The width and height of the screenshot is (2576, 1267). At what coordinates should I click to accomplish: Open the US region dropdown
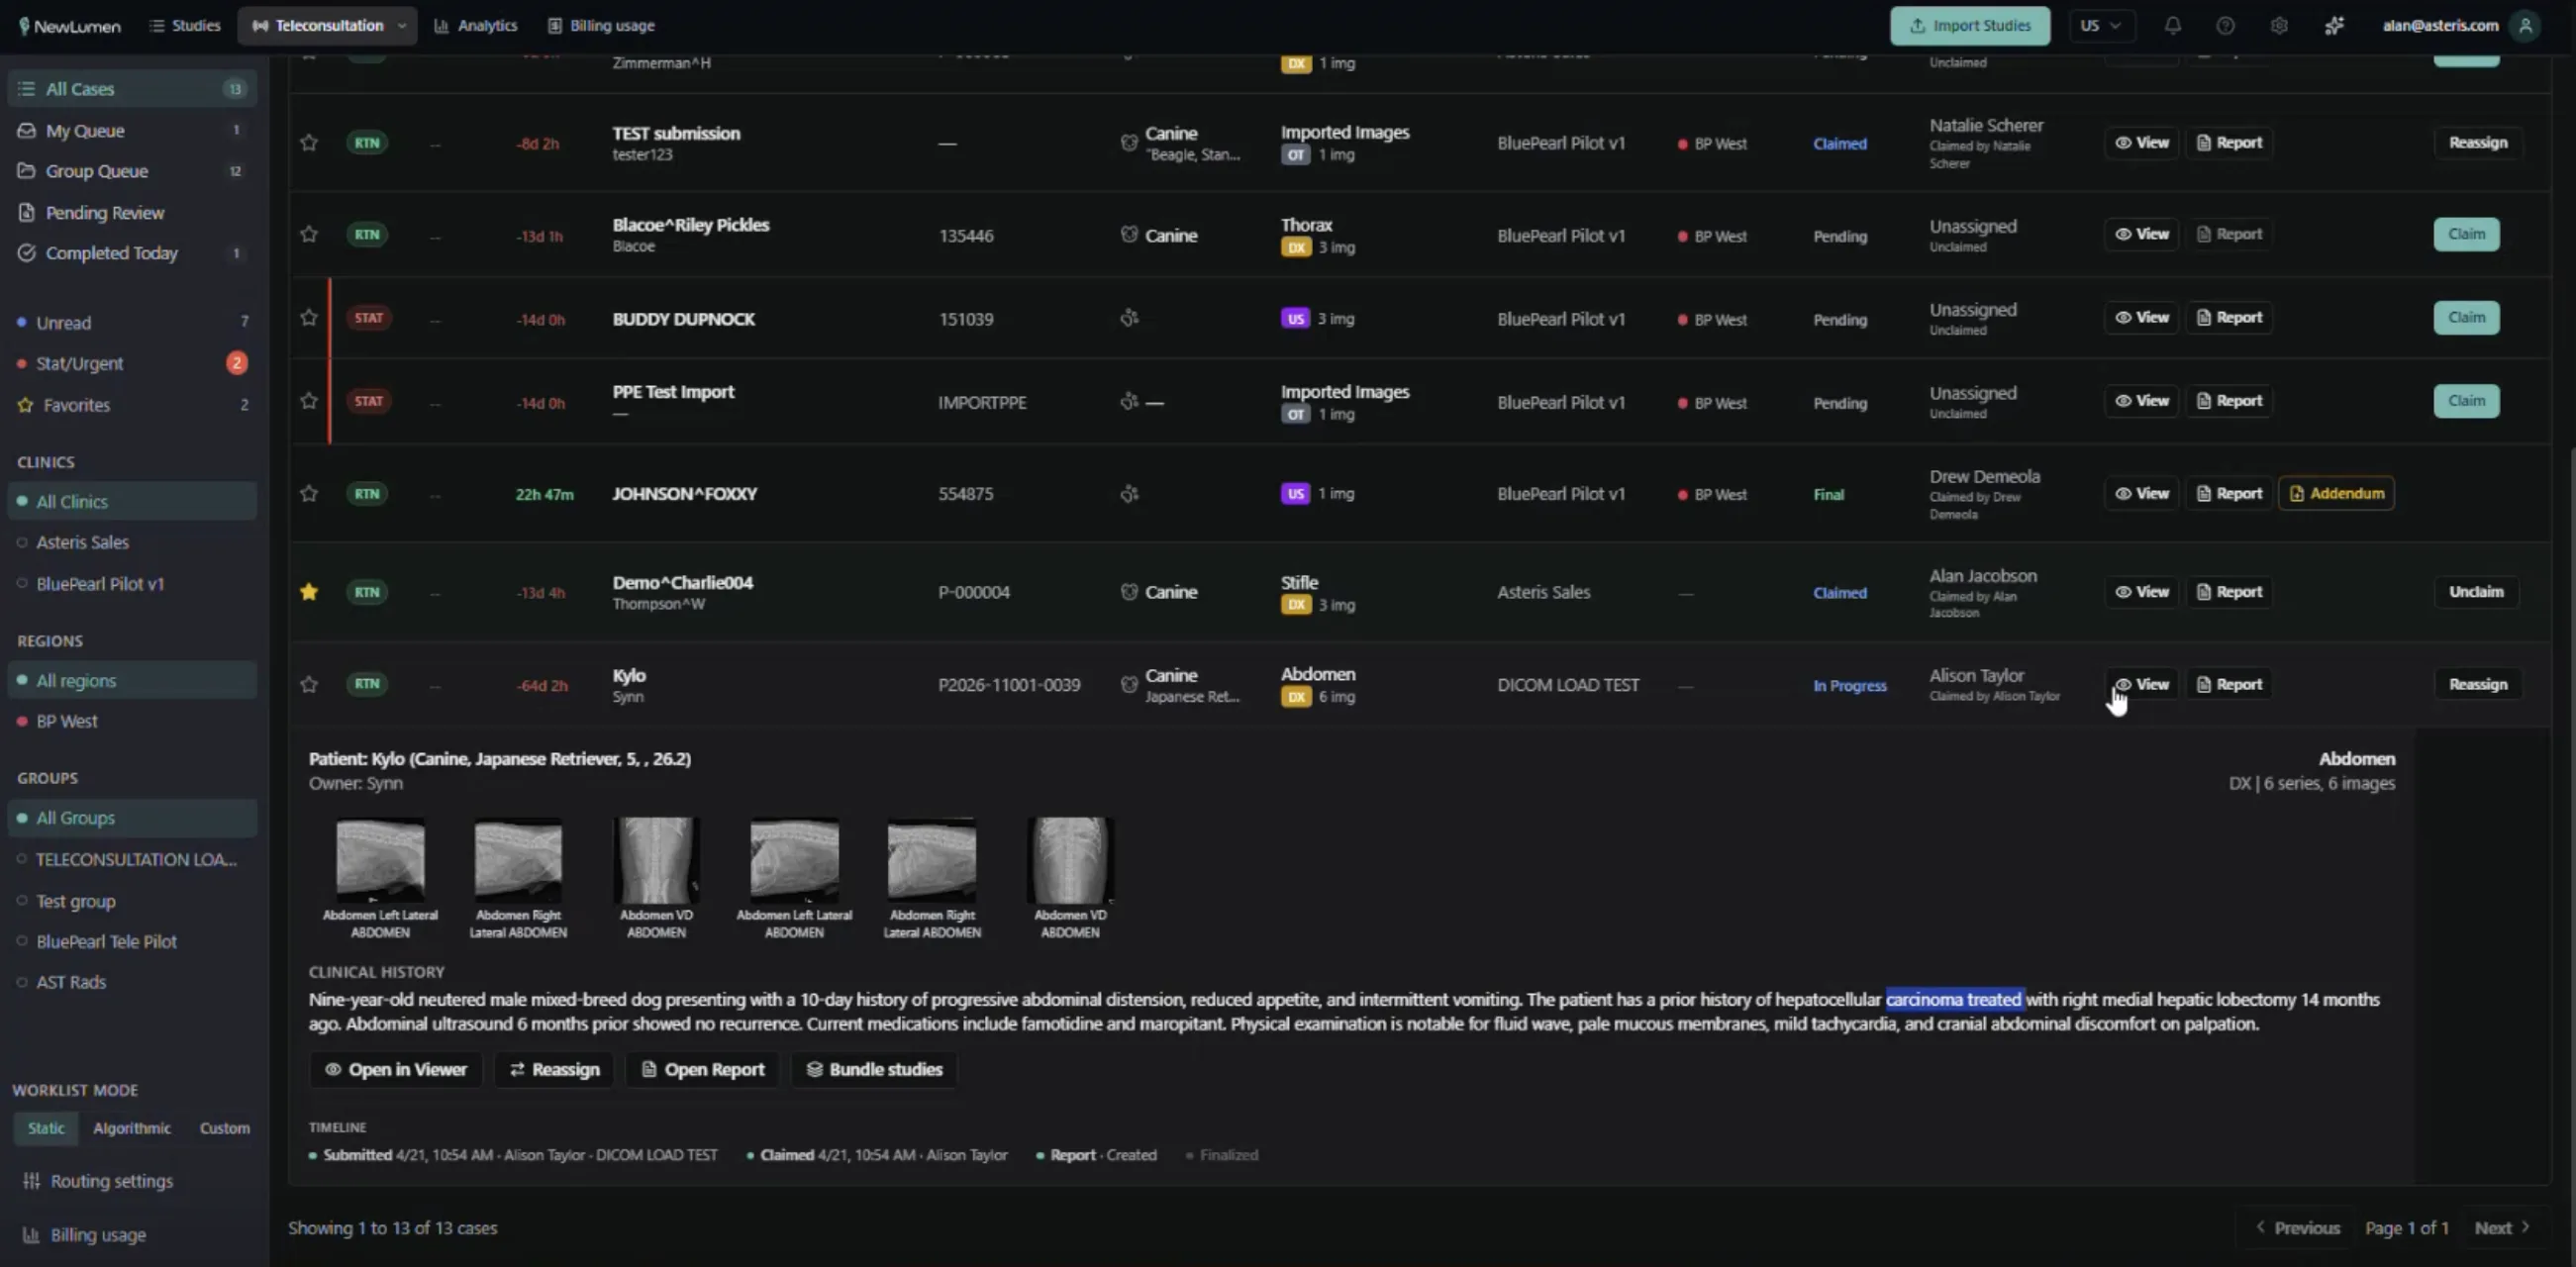click(2100, 26)
